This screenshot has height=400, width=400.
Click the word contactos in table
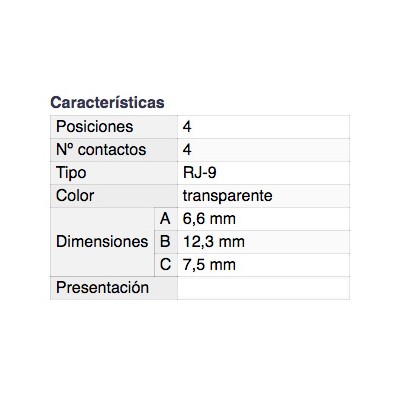pos(112,150)
